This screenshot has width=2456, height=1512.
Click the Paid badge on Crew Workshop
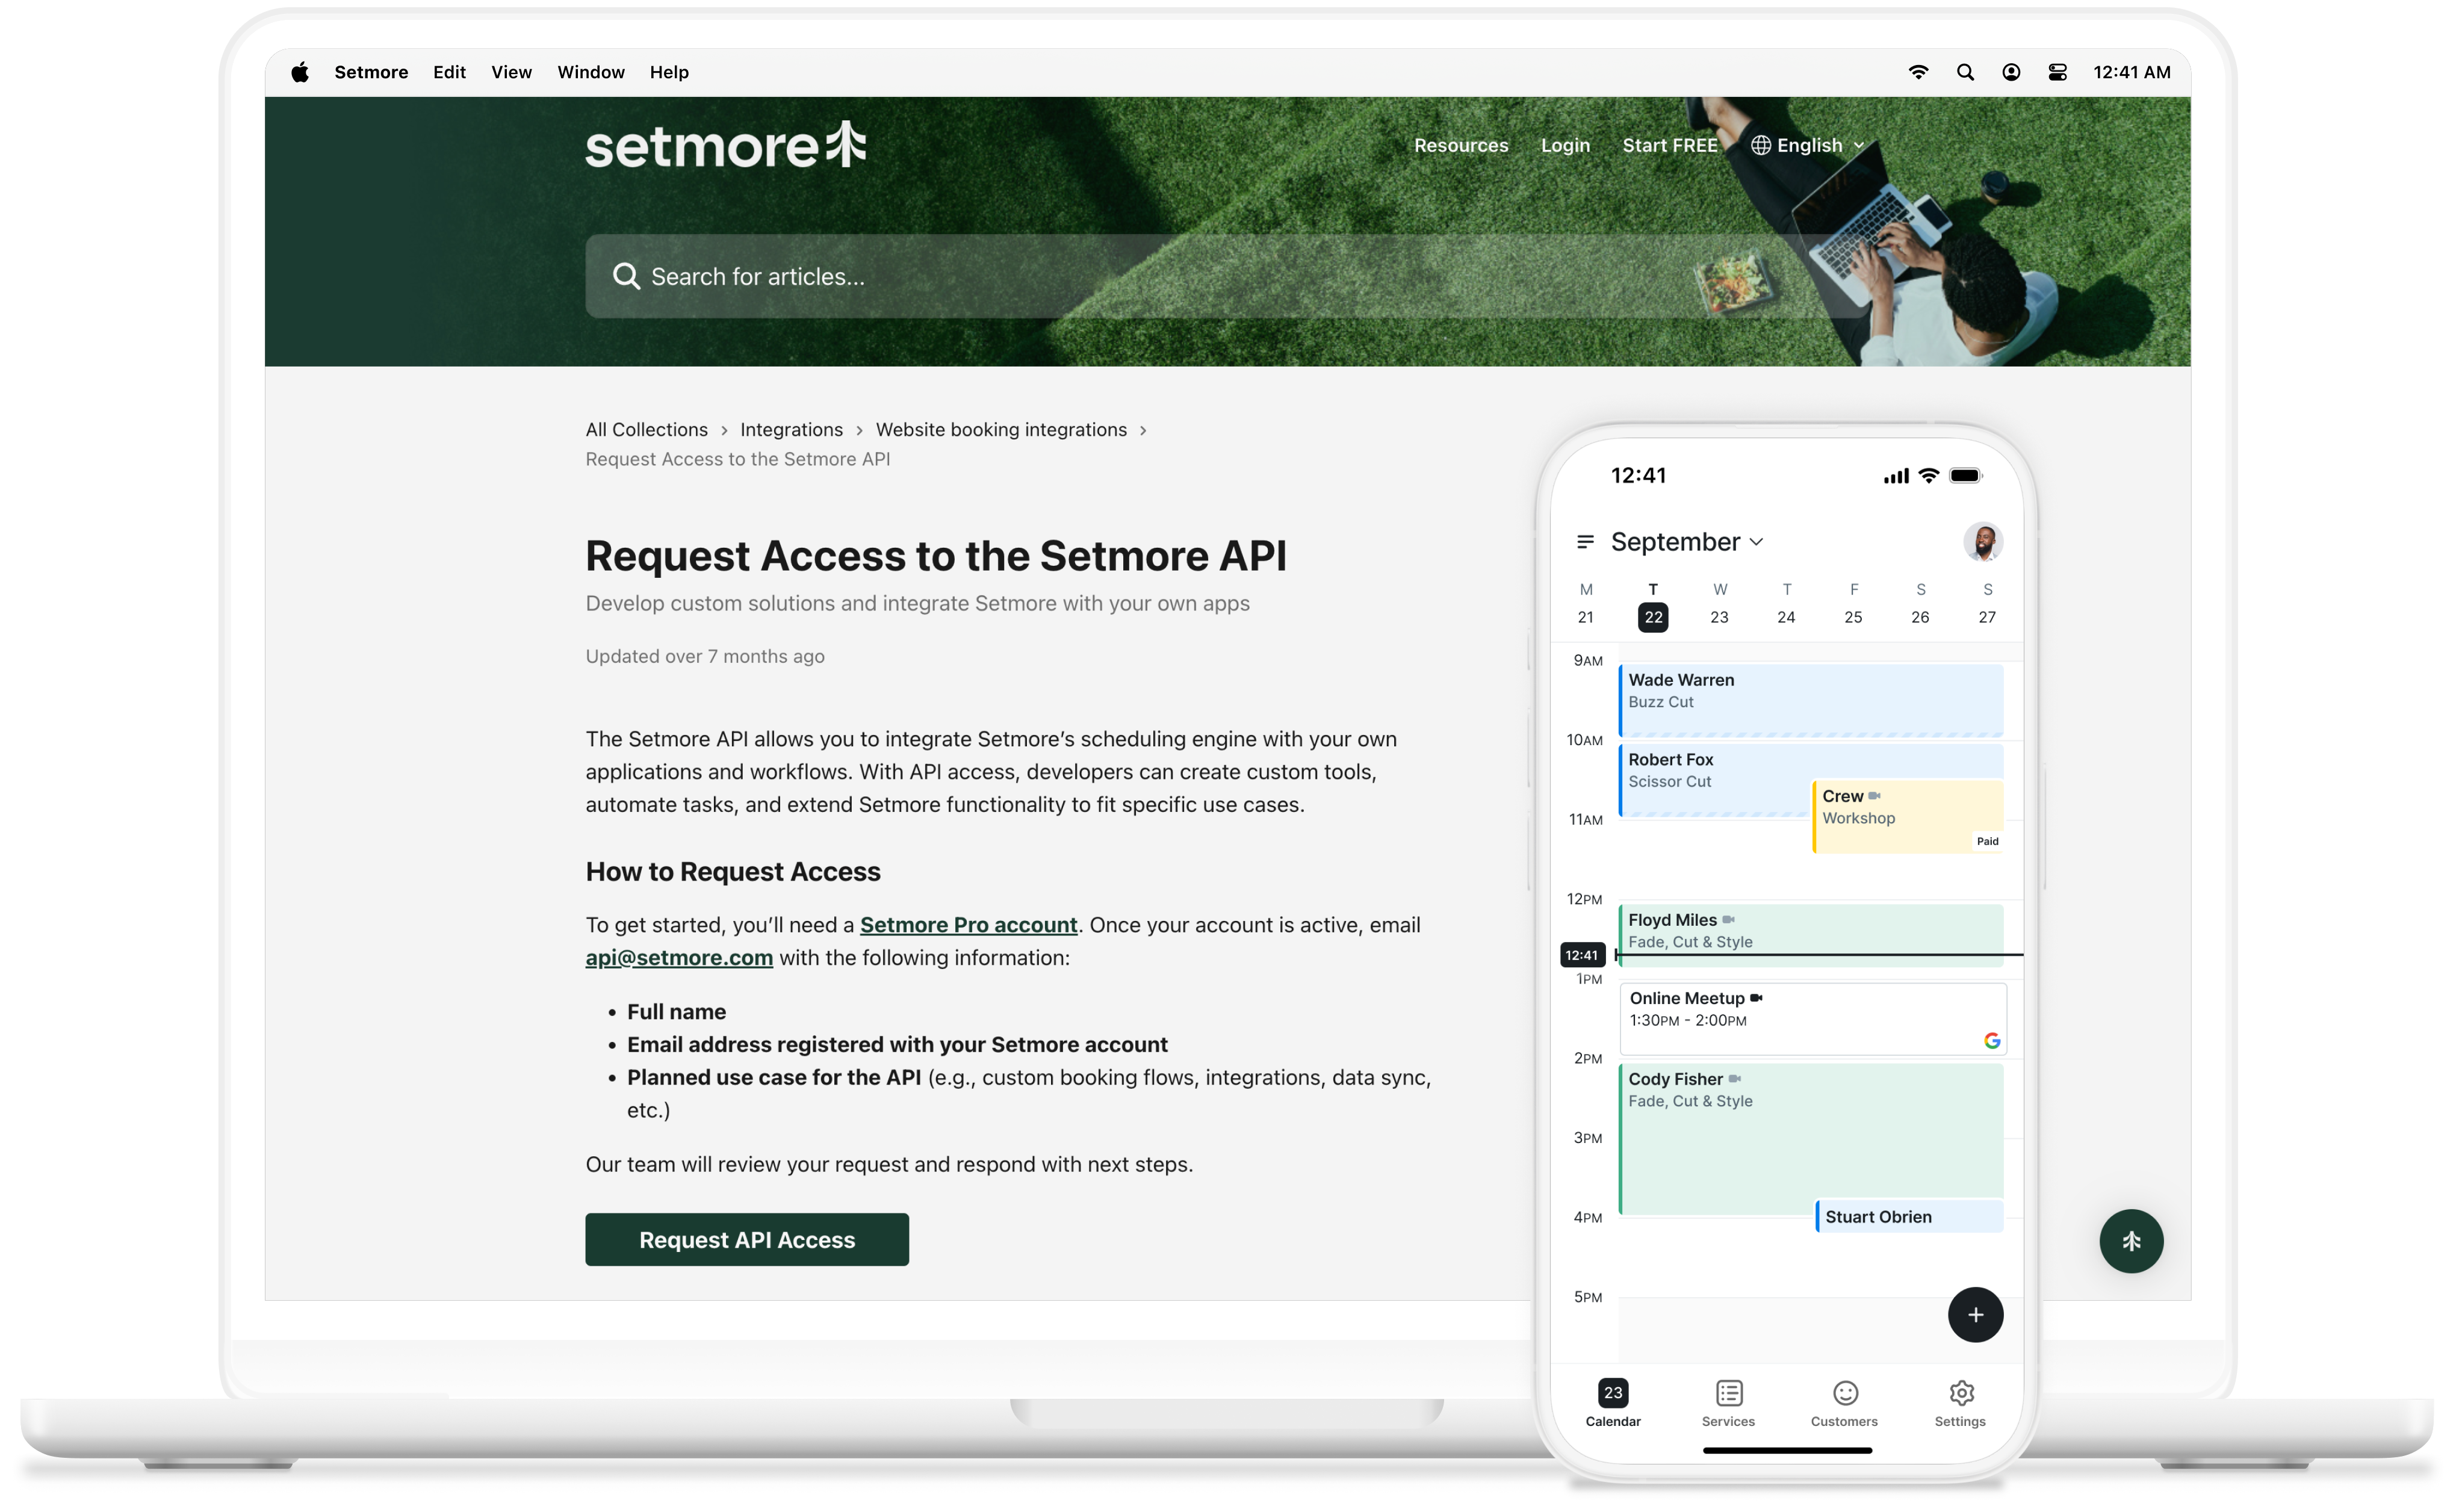pyautogui.click(x=1988, y=841)
